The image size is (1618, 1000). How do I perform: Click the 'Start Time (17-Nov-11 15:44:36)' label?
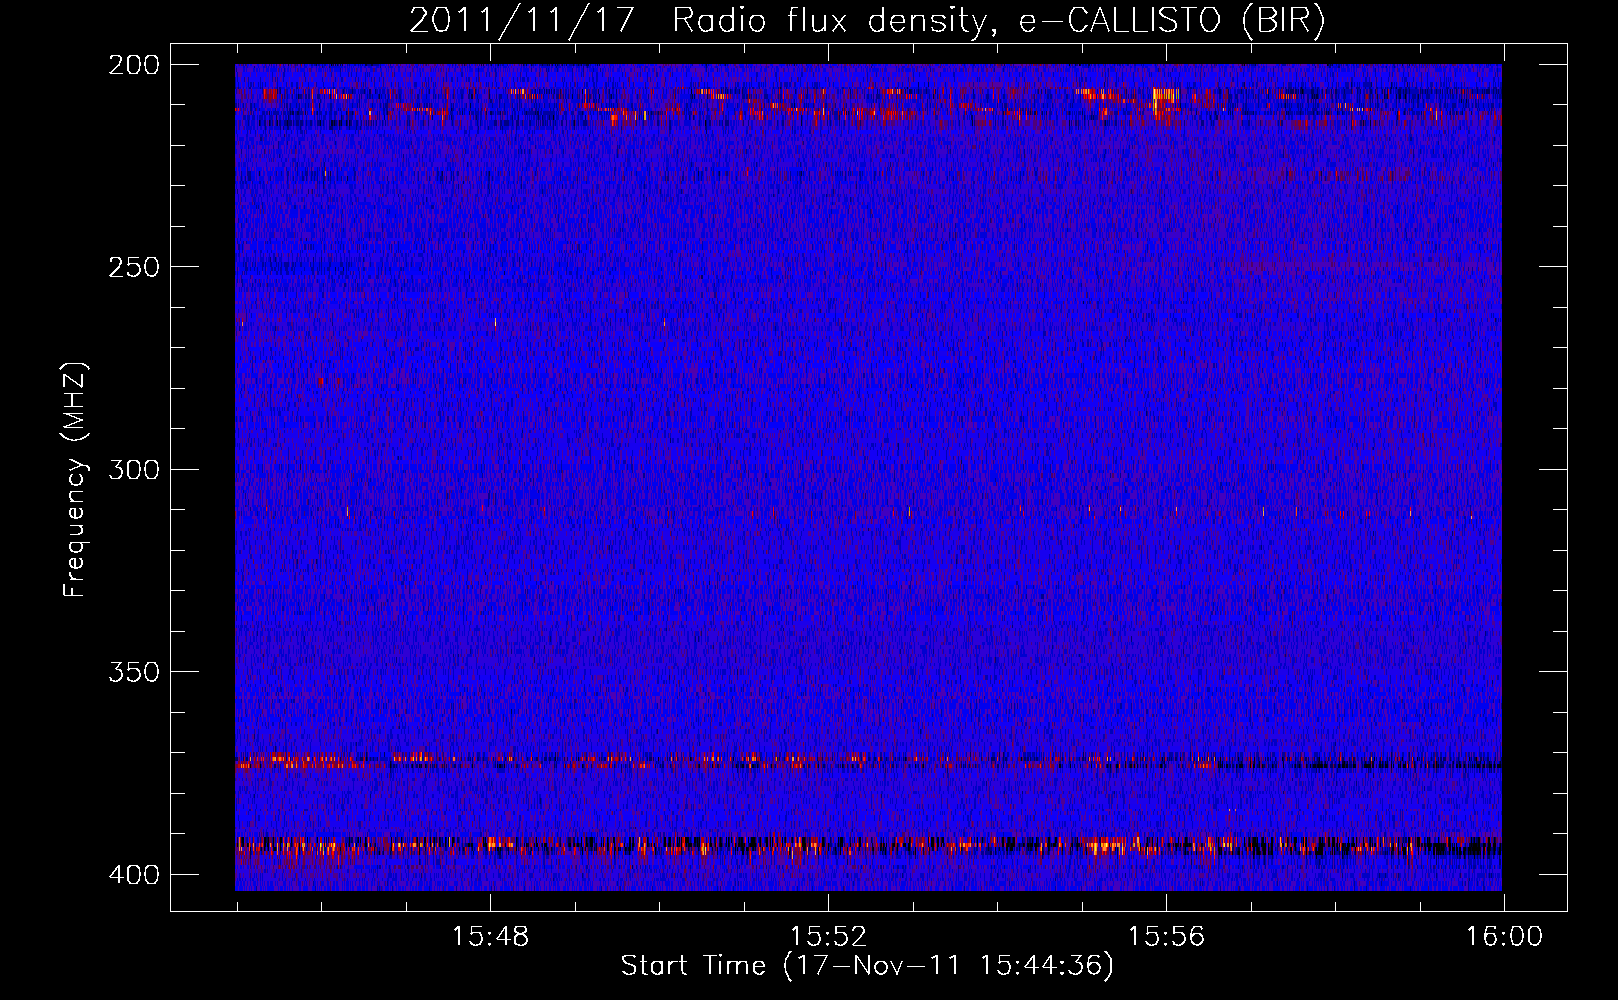pyautogui.click(x=867, y=966)
